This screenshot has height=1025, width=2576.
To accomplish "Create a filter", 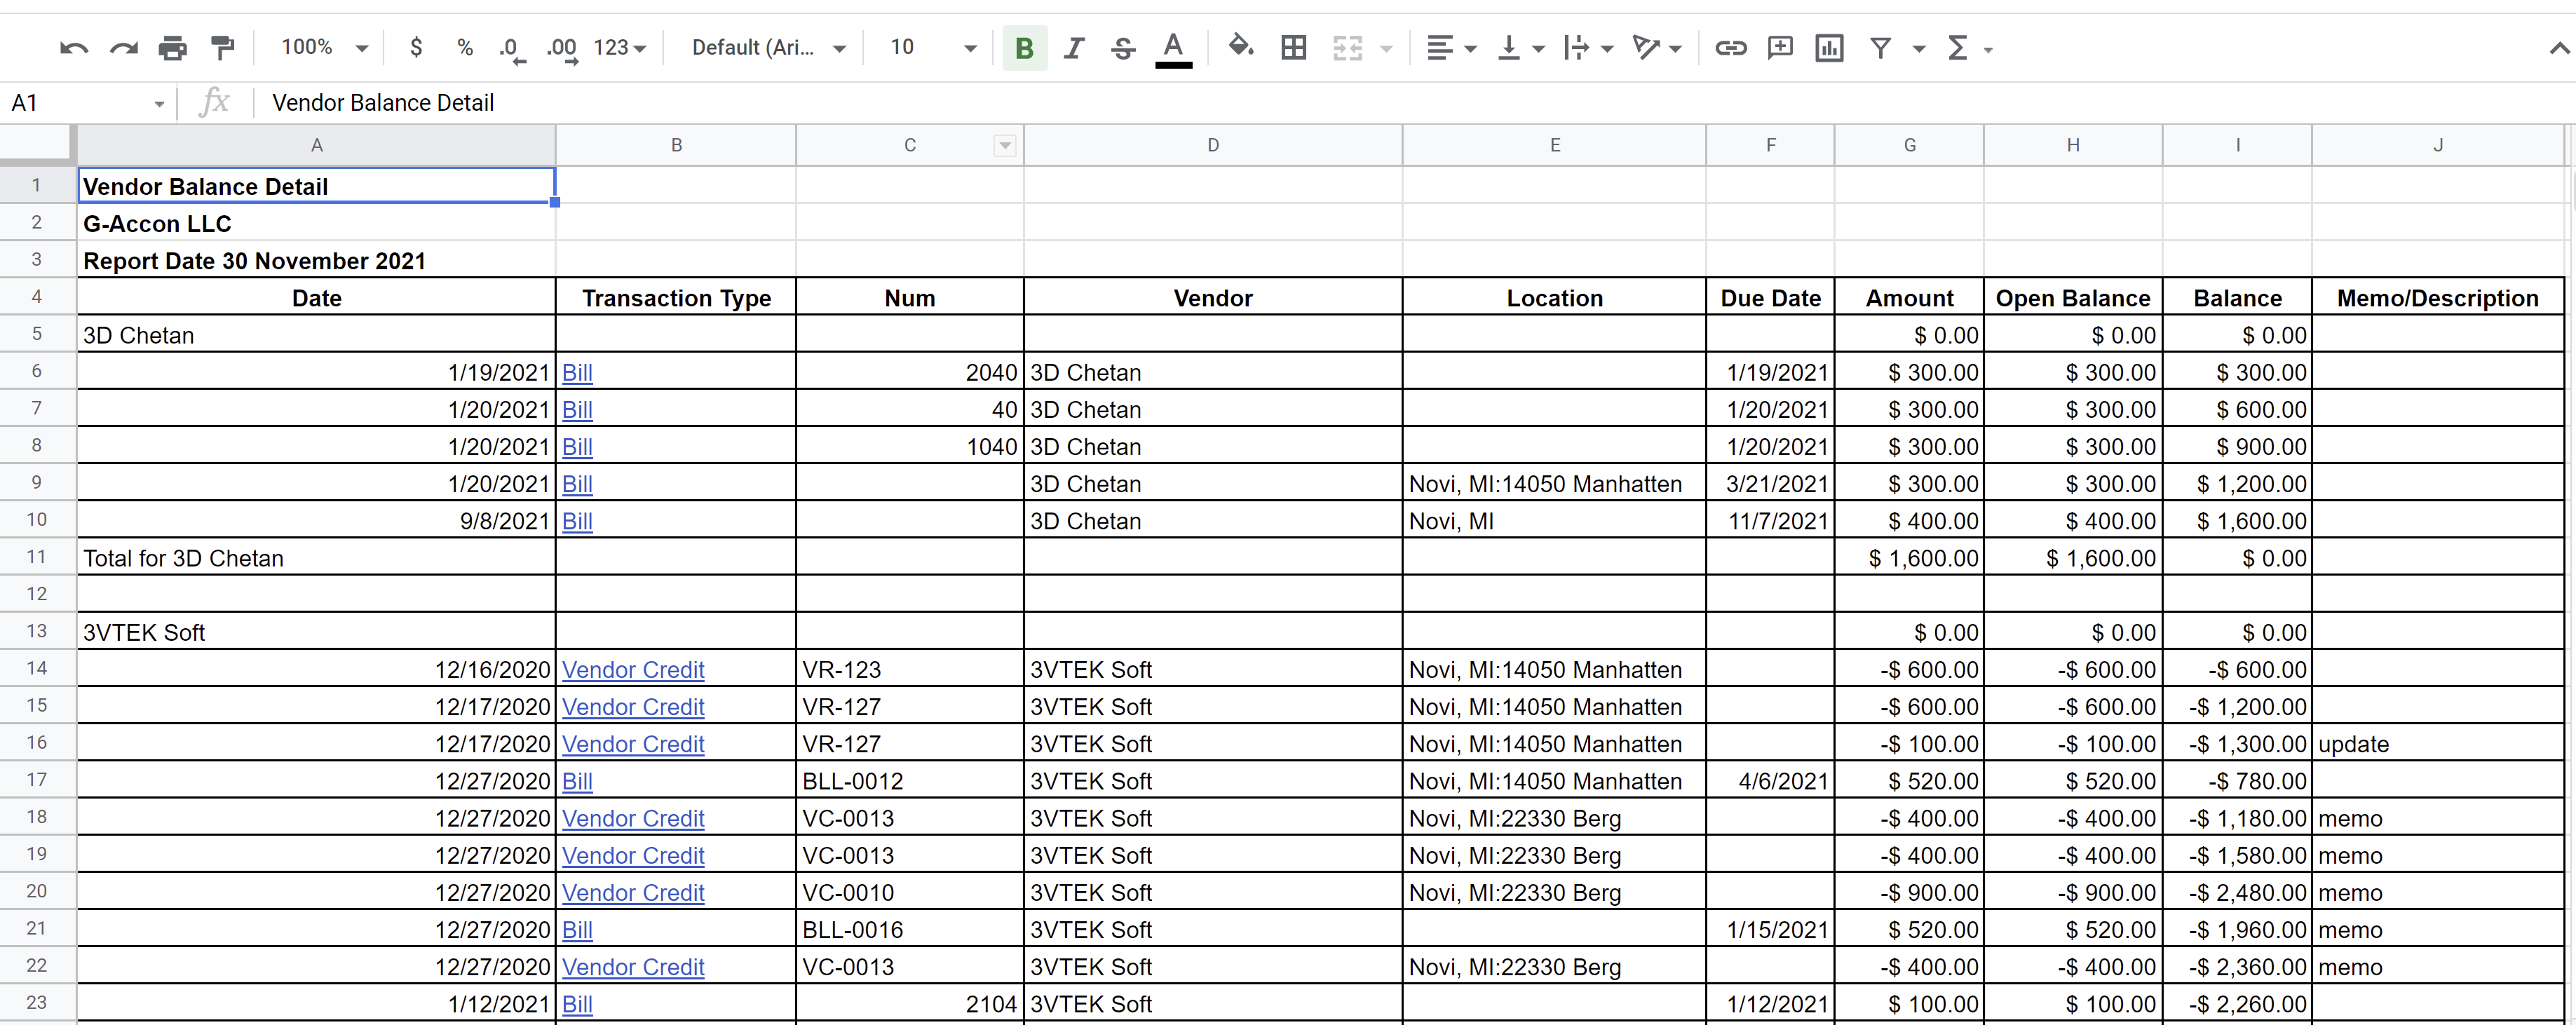I will [1880, 48].
